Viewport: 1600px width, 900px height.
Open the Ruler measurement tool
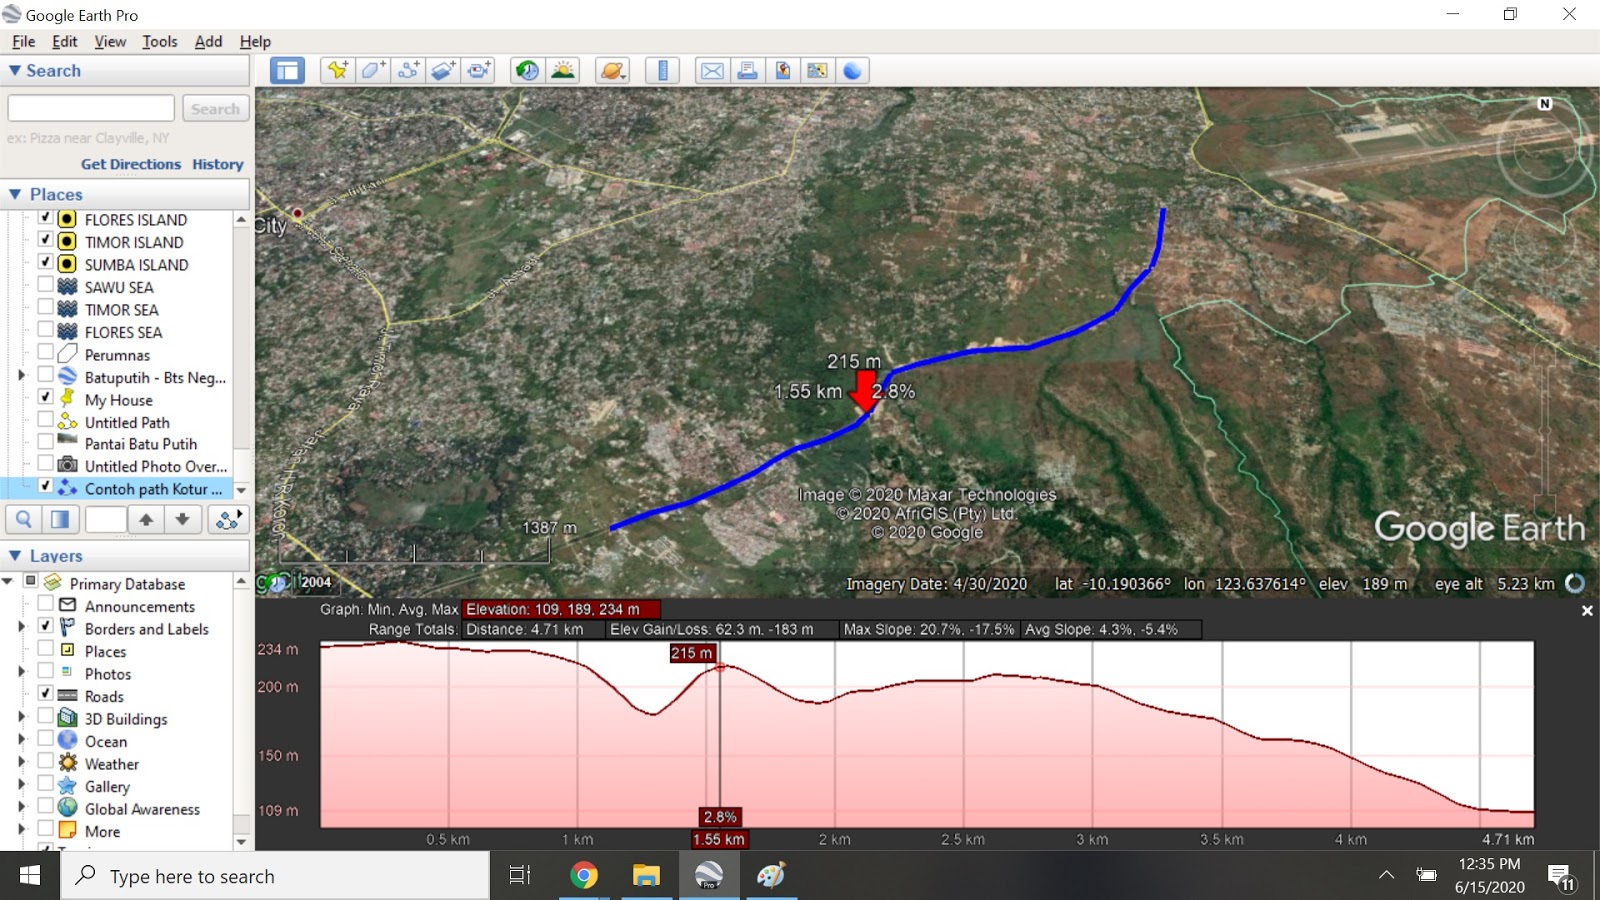pos(660,70)
